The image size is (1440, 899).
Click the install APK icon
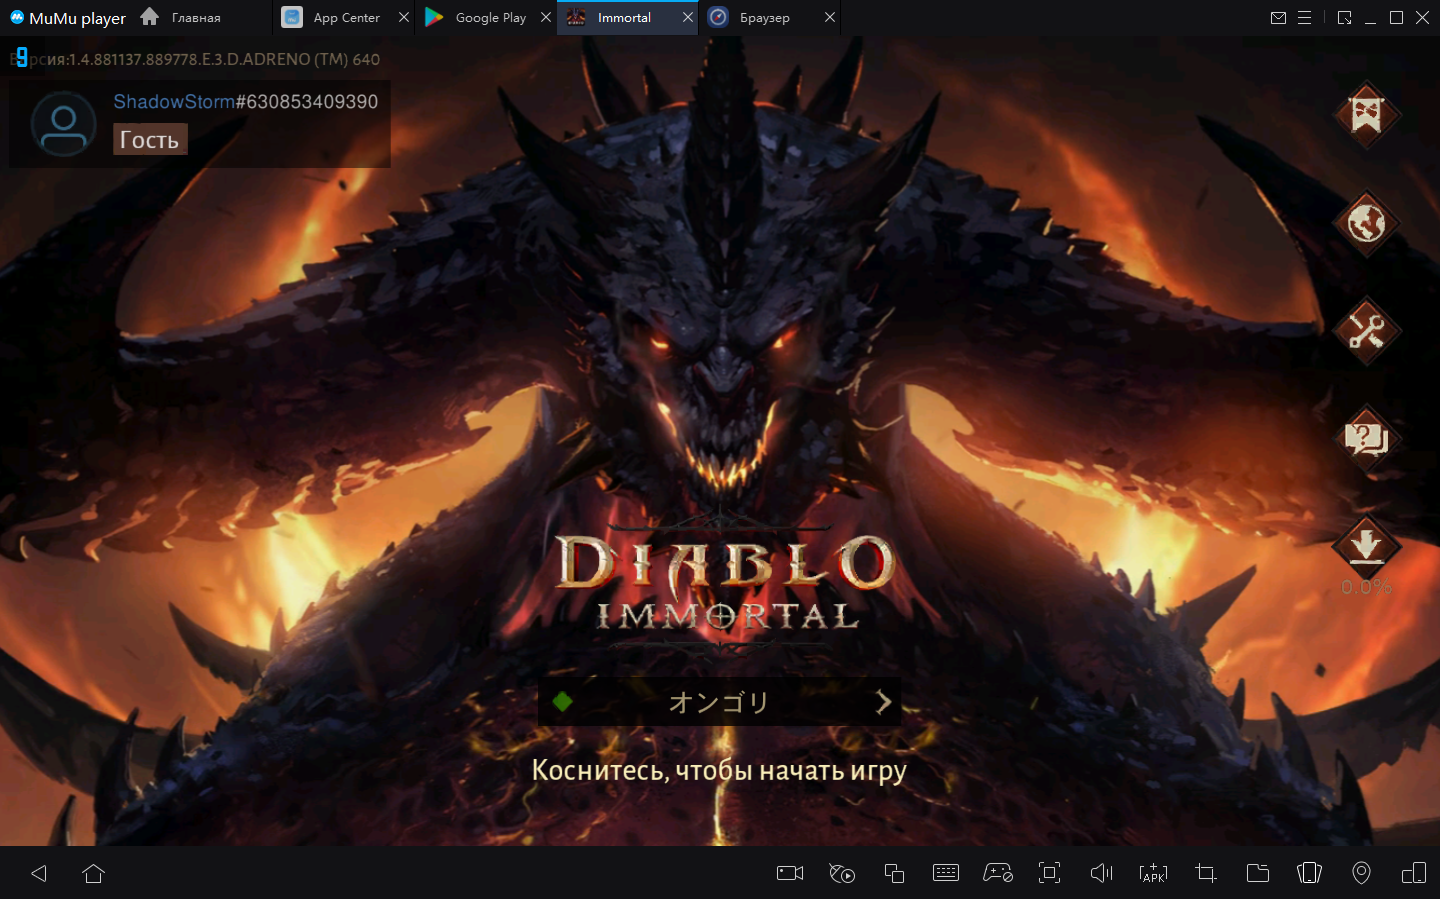click(1153, 873)
